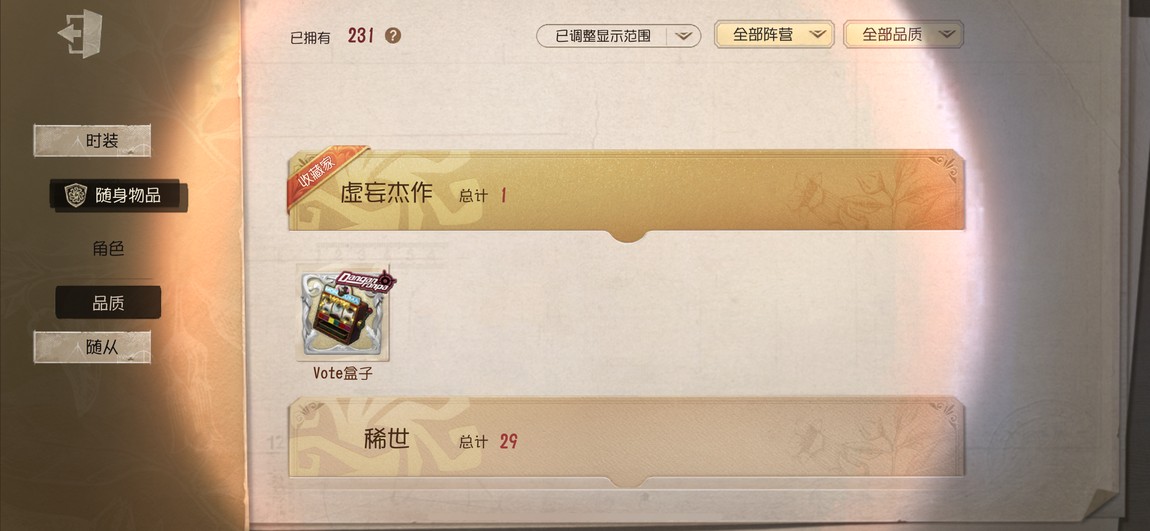The image size is (1150, 531).
Task: Switch to the 随从 tab
Action: [92, 347]
